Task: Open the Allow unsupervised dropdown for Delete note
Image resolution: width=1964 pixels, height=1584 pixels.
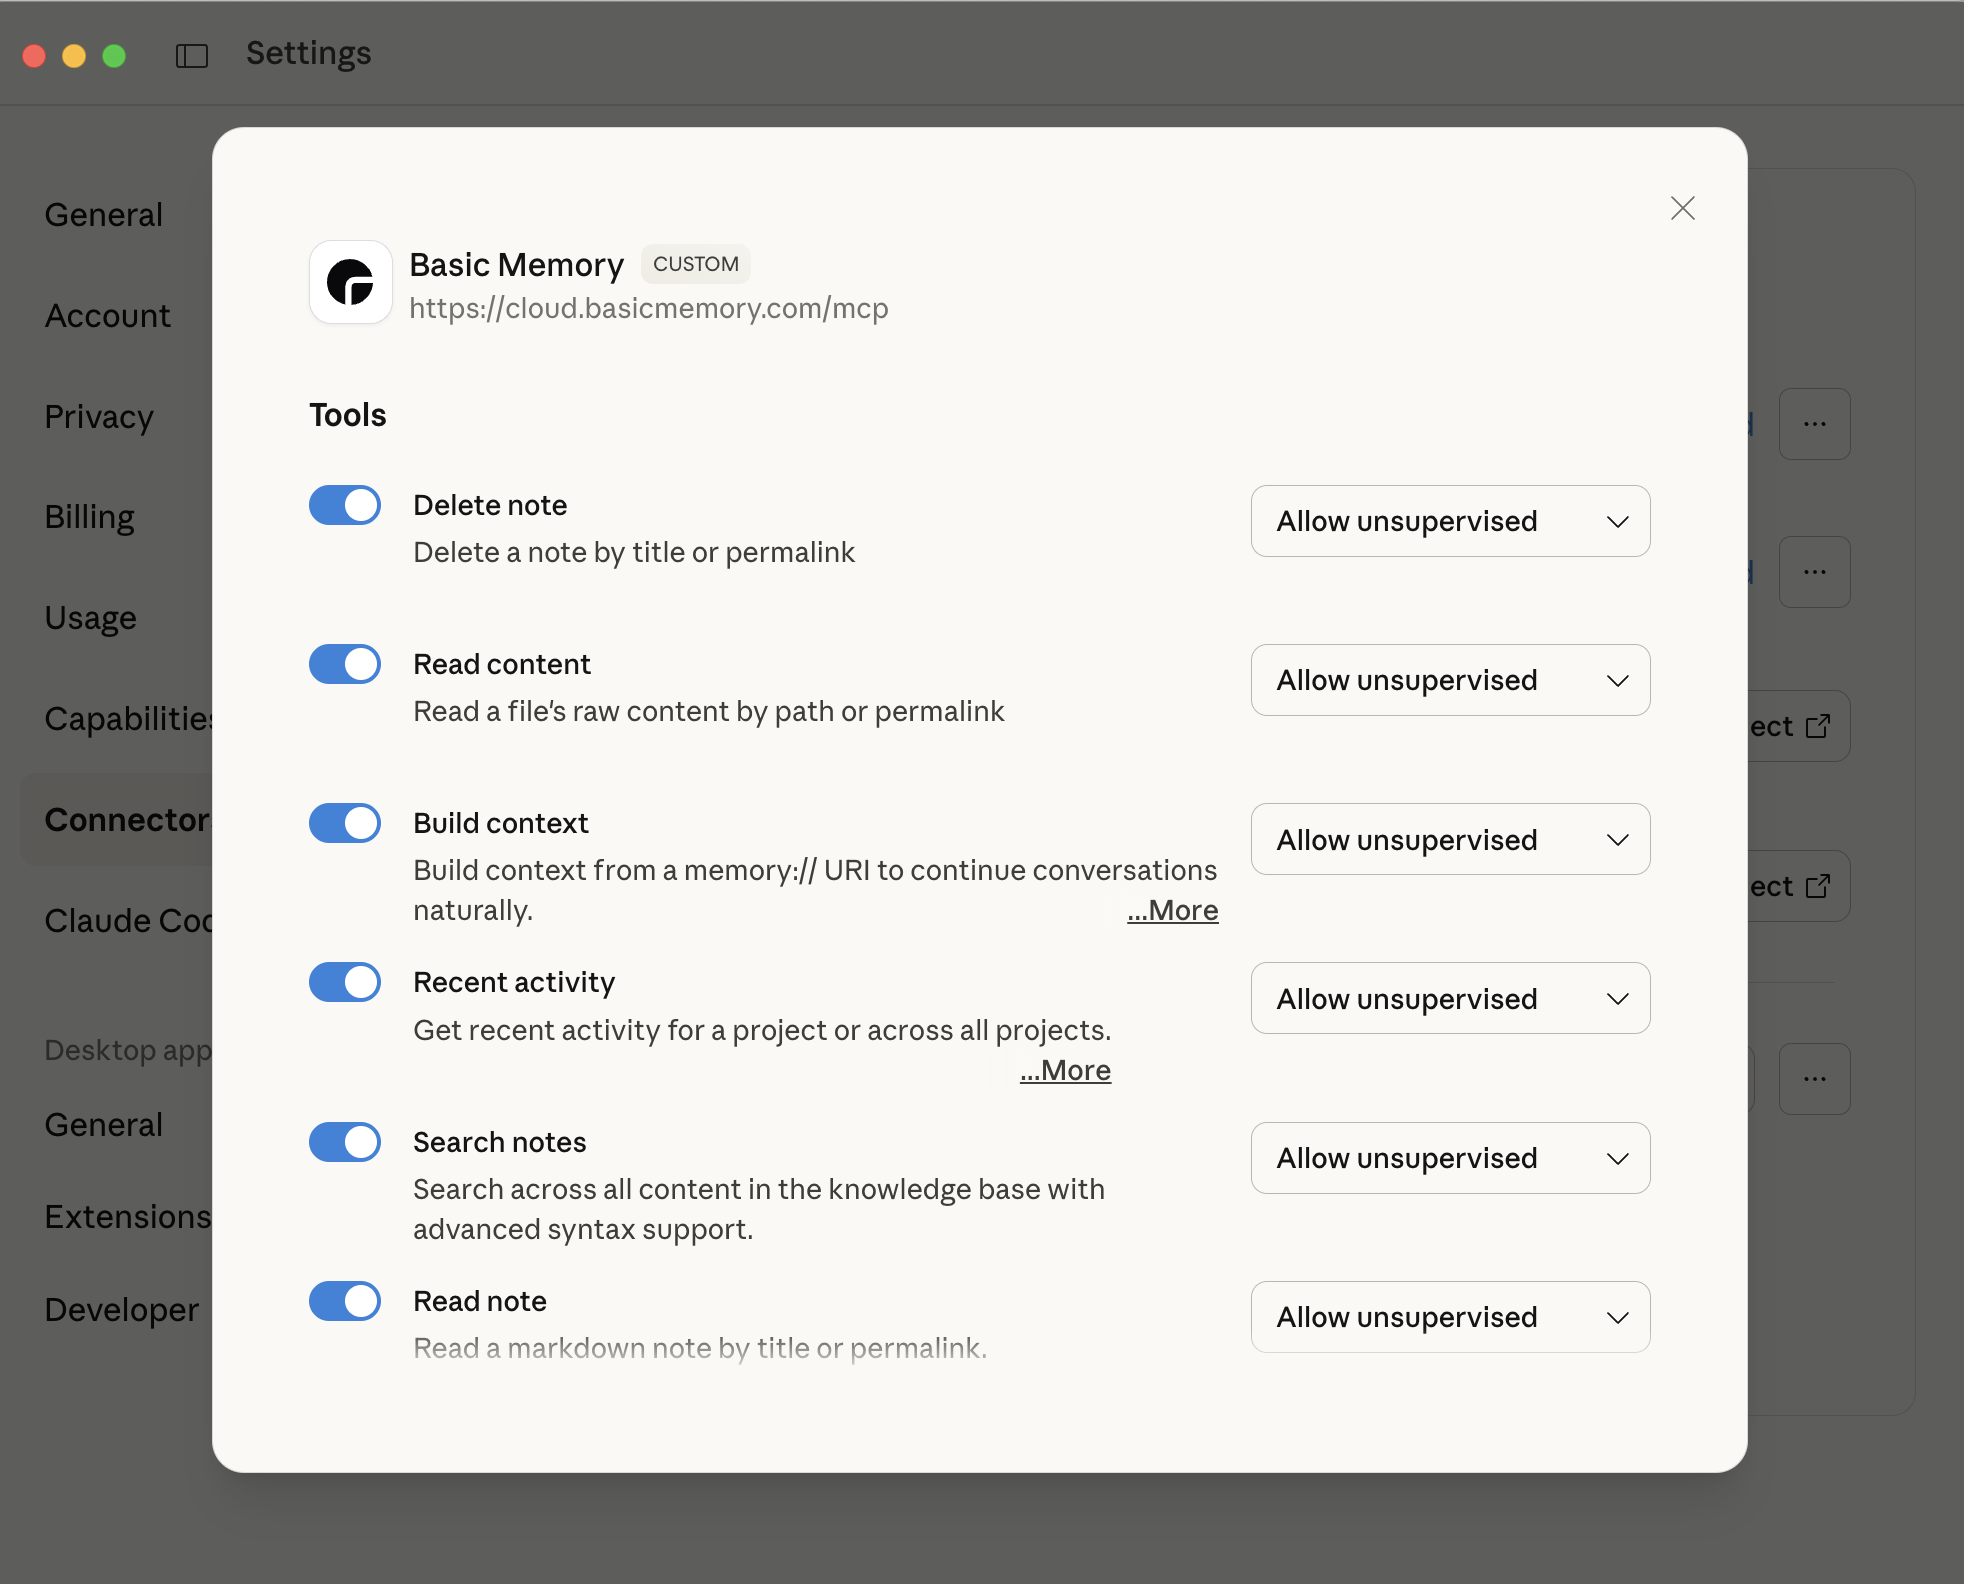Action: tap(1450, 521)
